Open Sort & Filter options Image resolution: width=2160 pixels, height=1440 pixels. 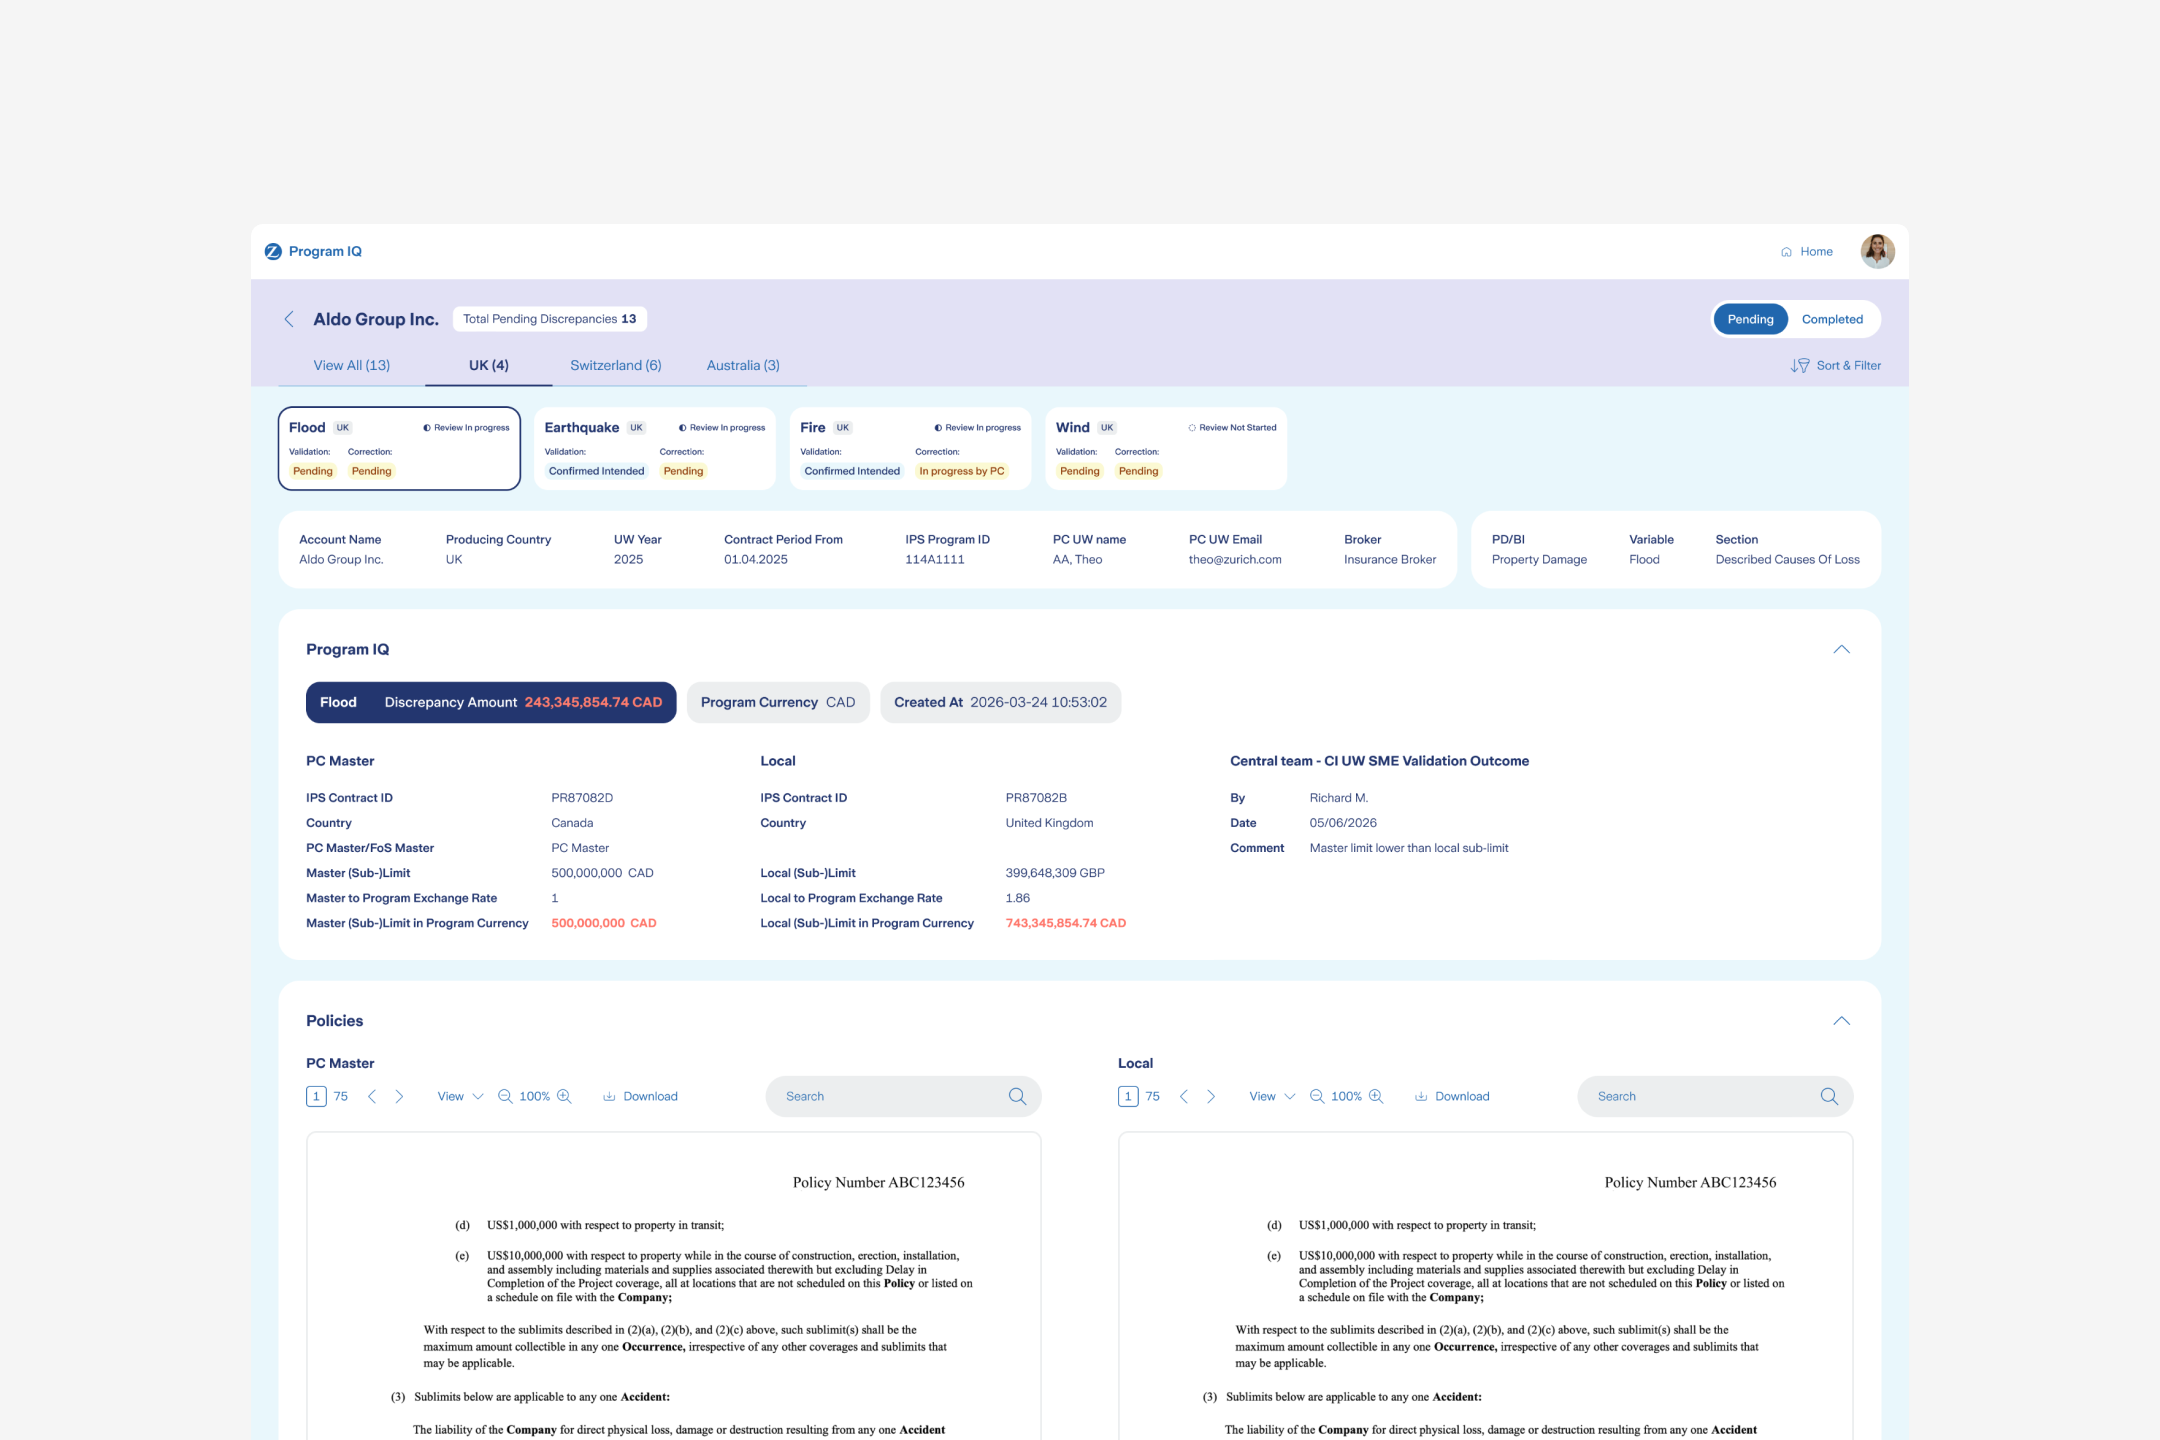[1836, 365]
